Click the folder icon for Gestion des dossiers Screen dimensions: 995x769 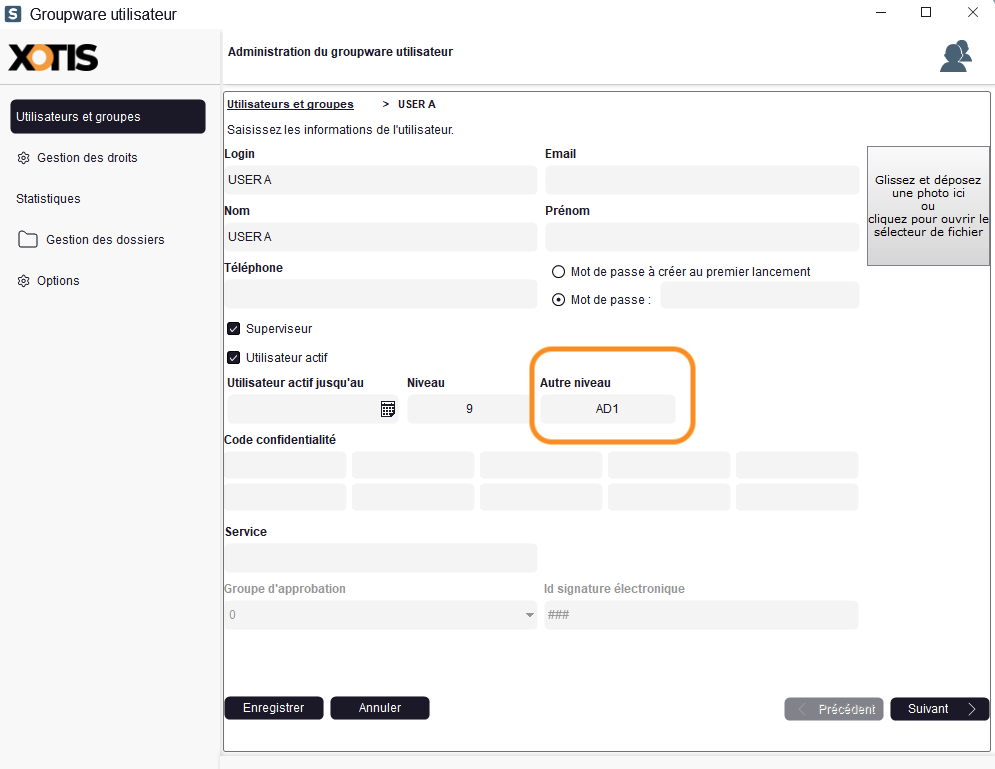tap(28, 240)
